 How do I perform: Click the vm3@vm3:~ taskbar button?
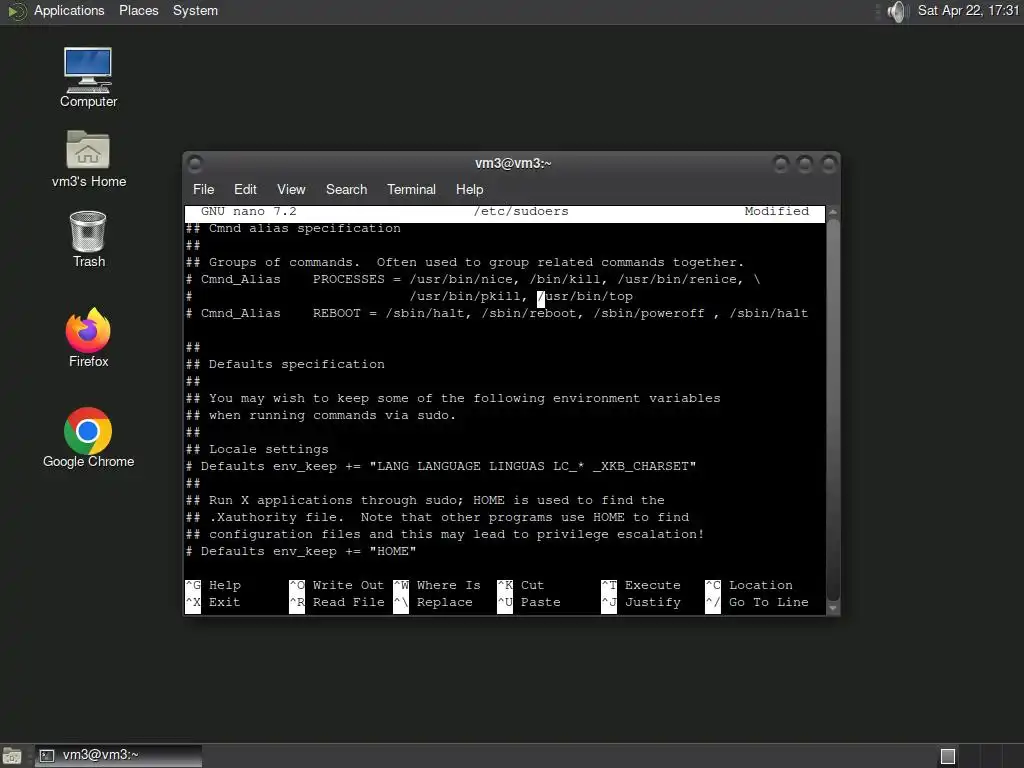coord(119,756)
